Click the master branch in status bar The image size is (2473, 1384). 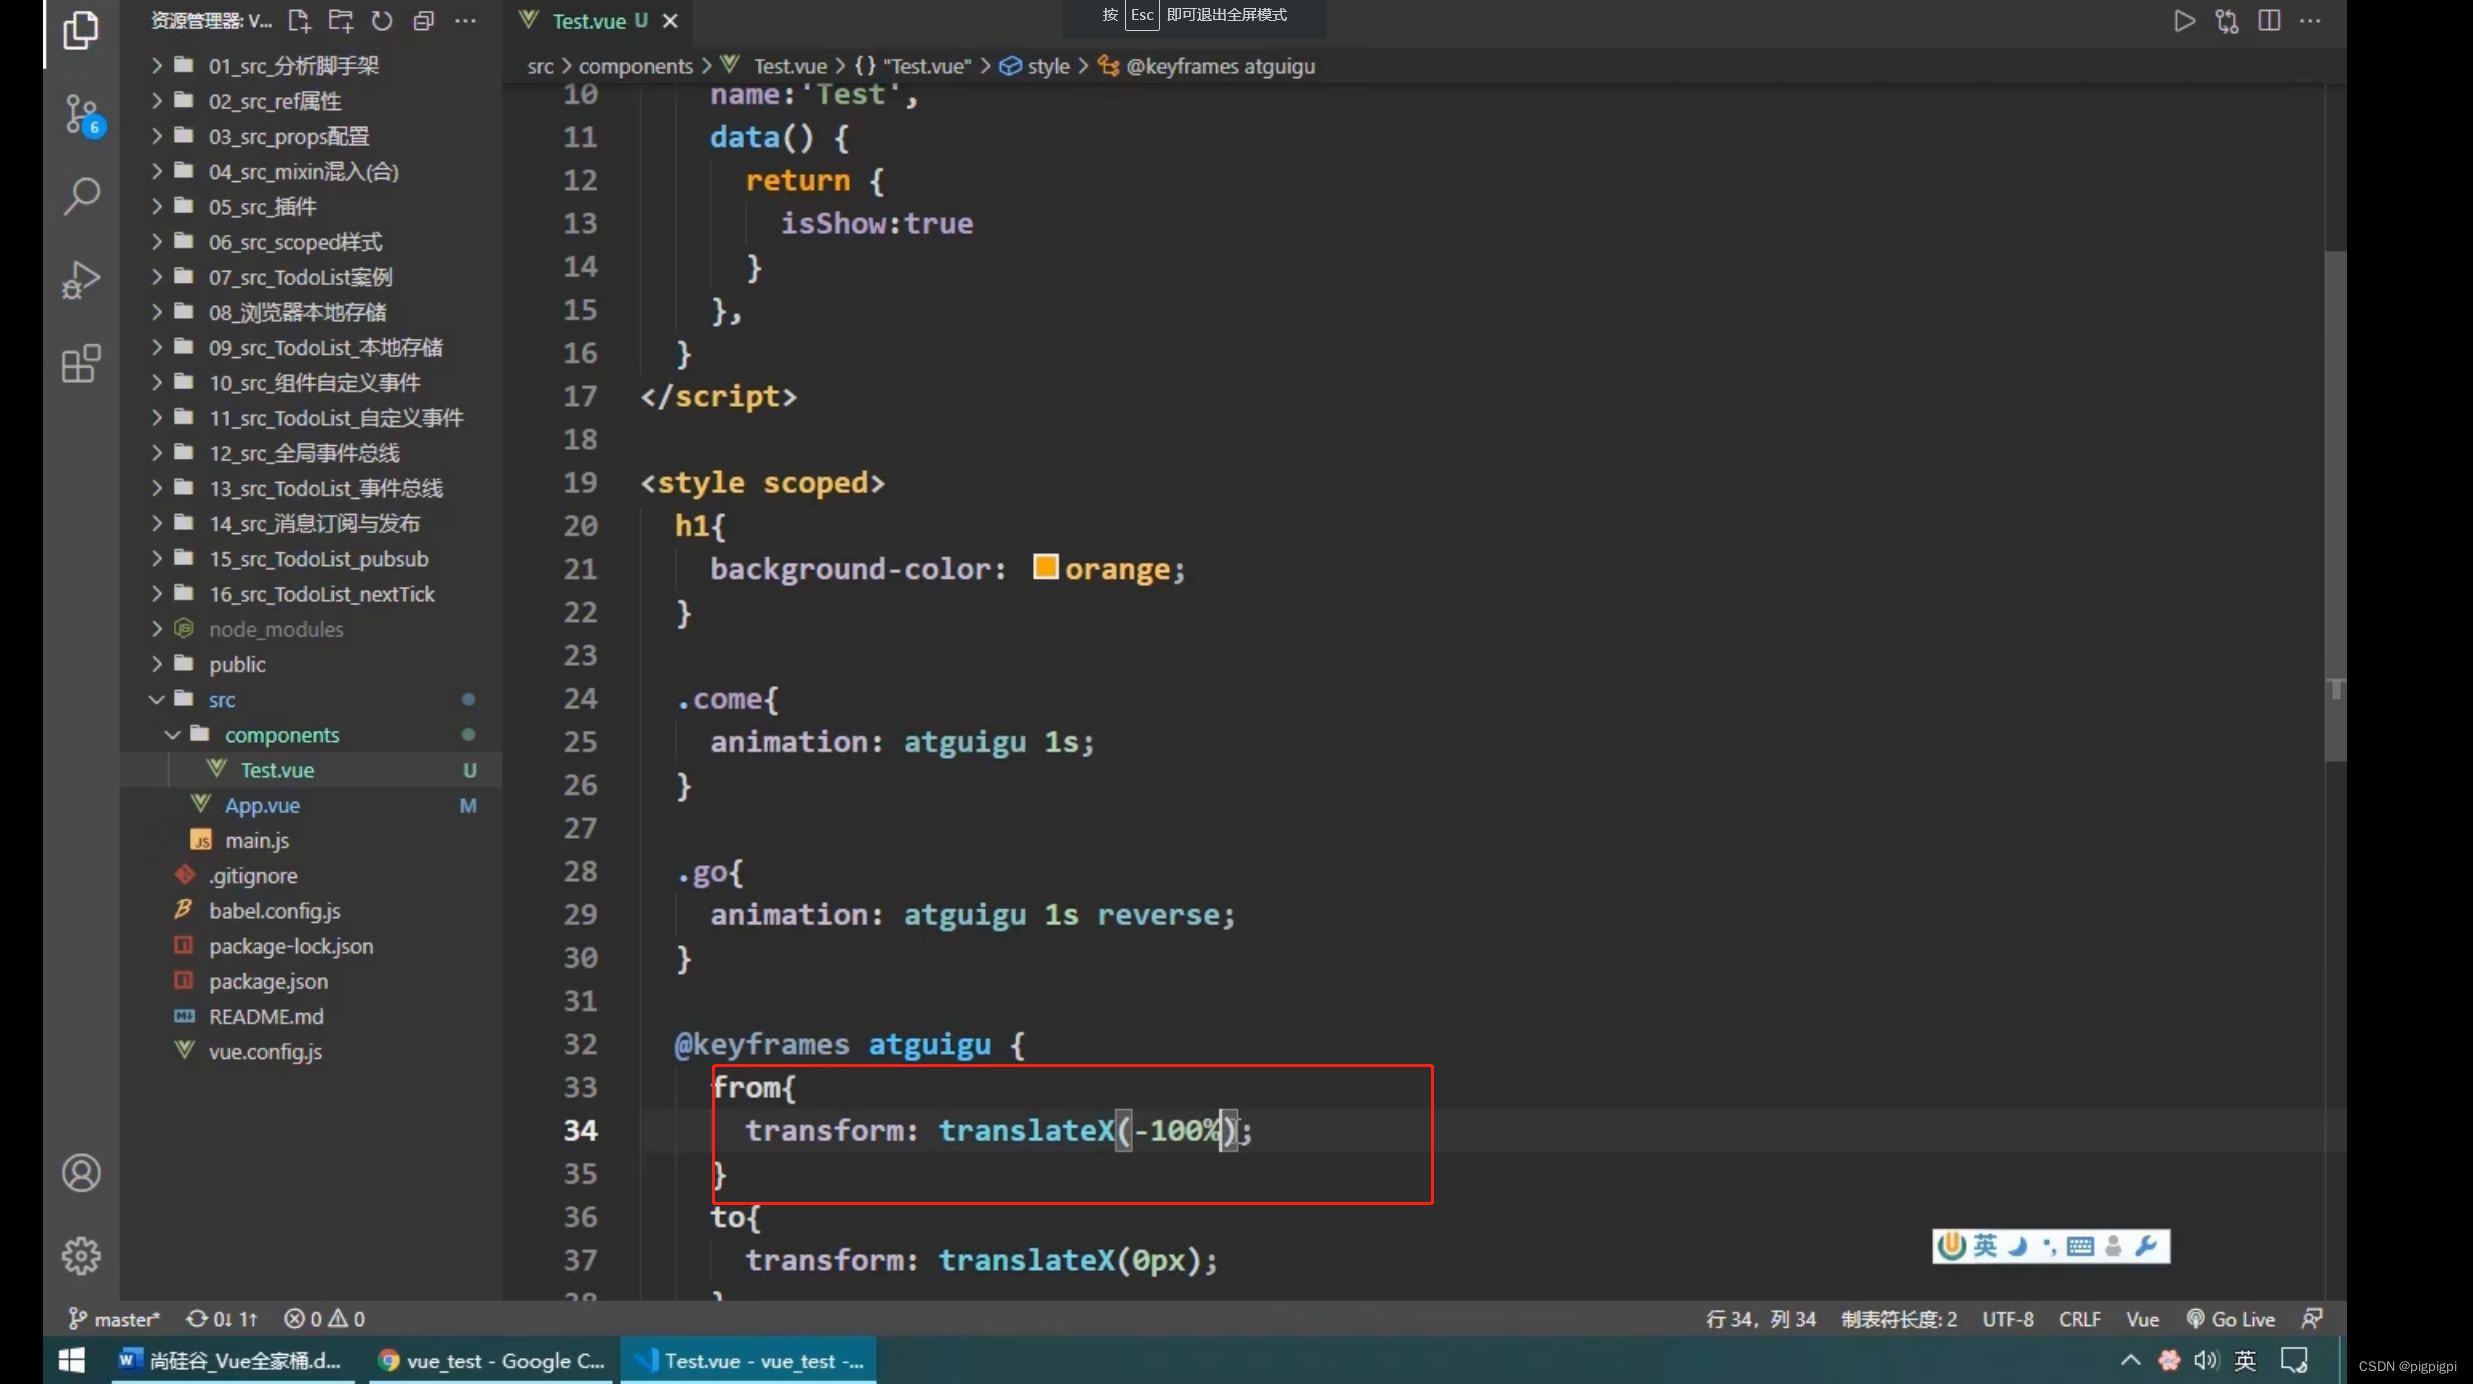tap(114, 1319)
